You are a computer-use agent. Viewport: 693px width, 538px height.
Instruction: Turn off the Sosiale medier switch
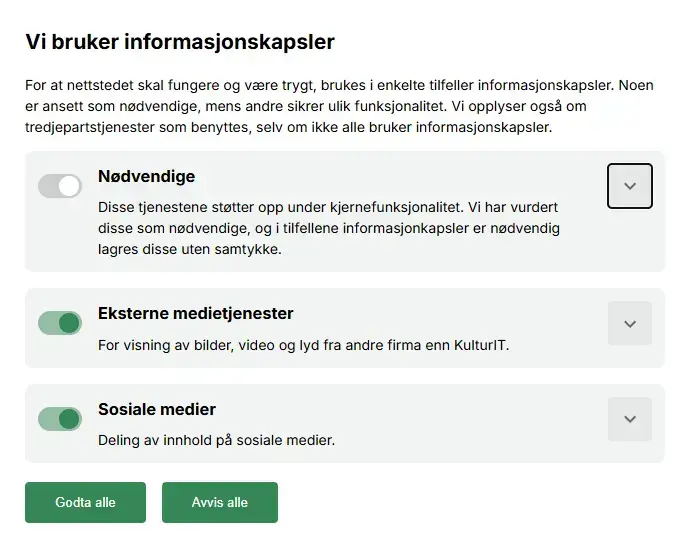(59, 419)
